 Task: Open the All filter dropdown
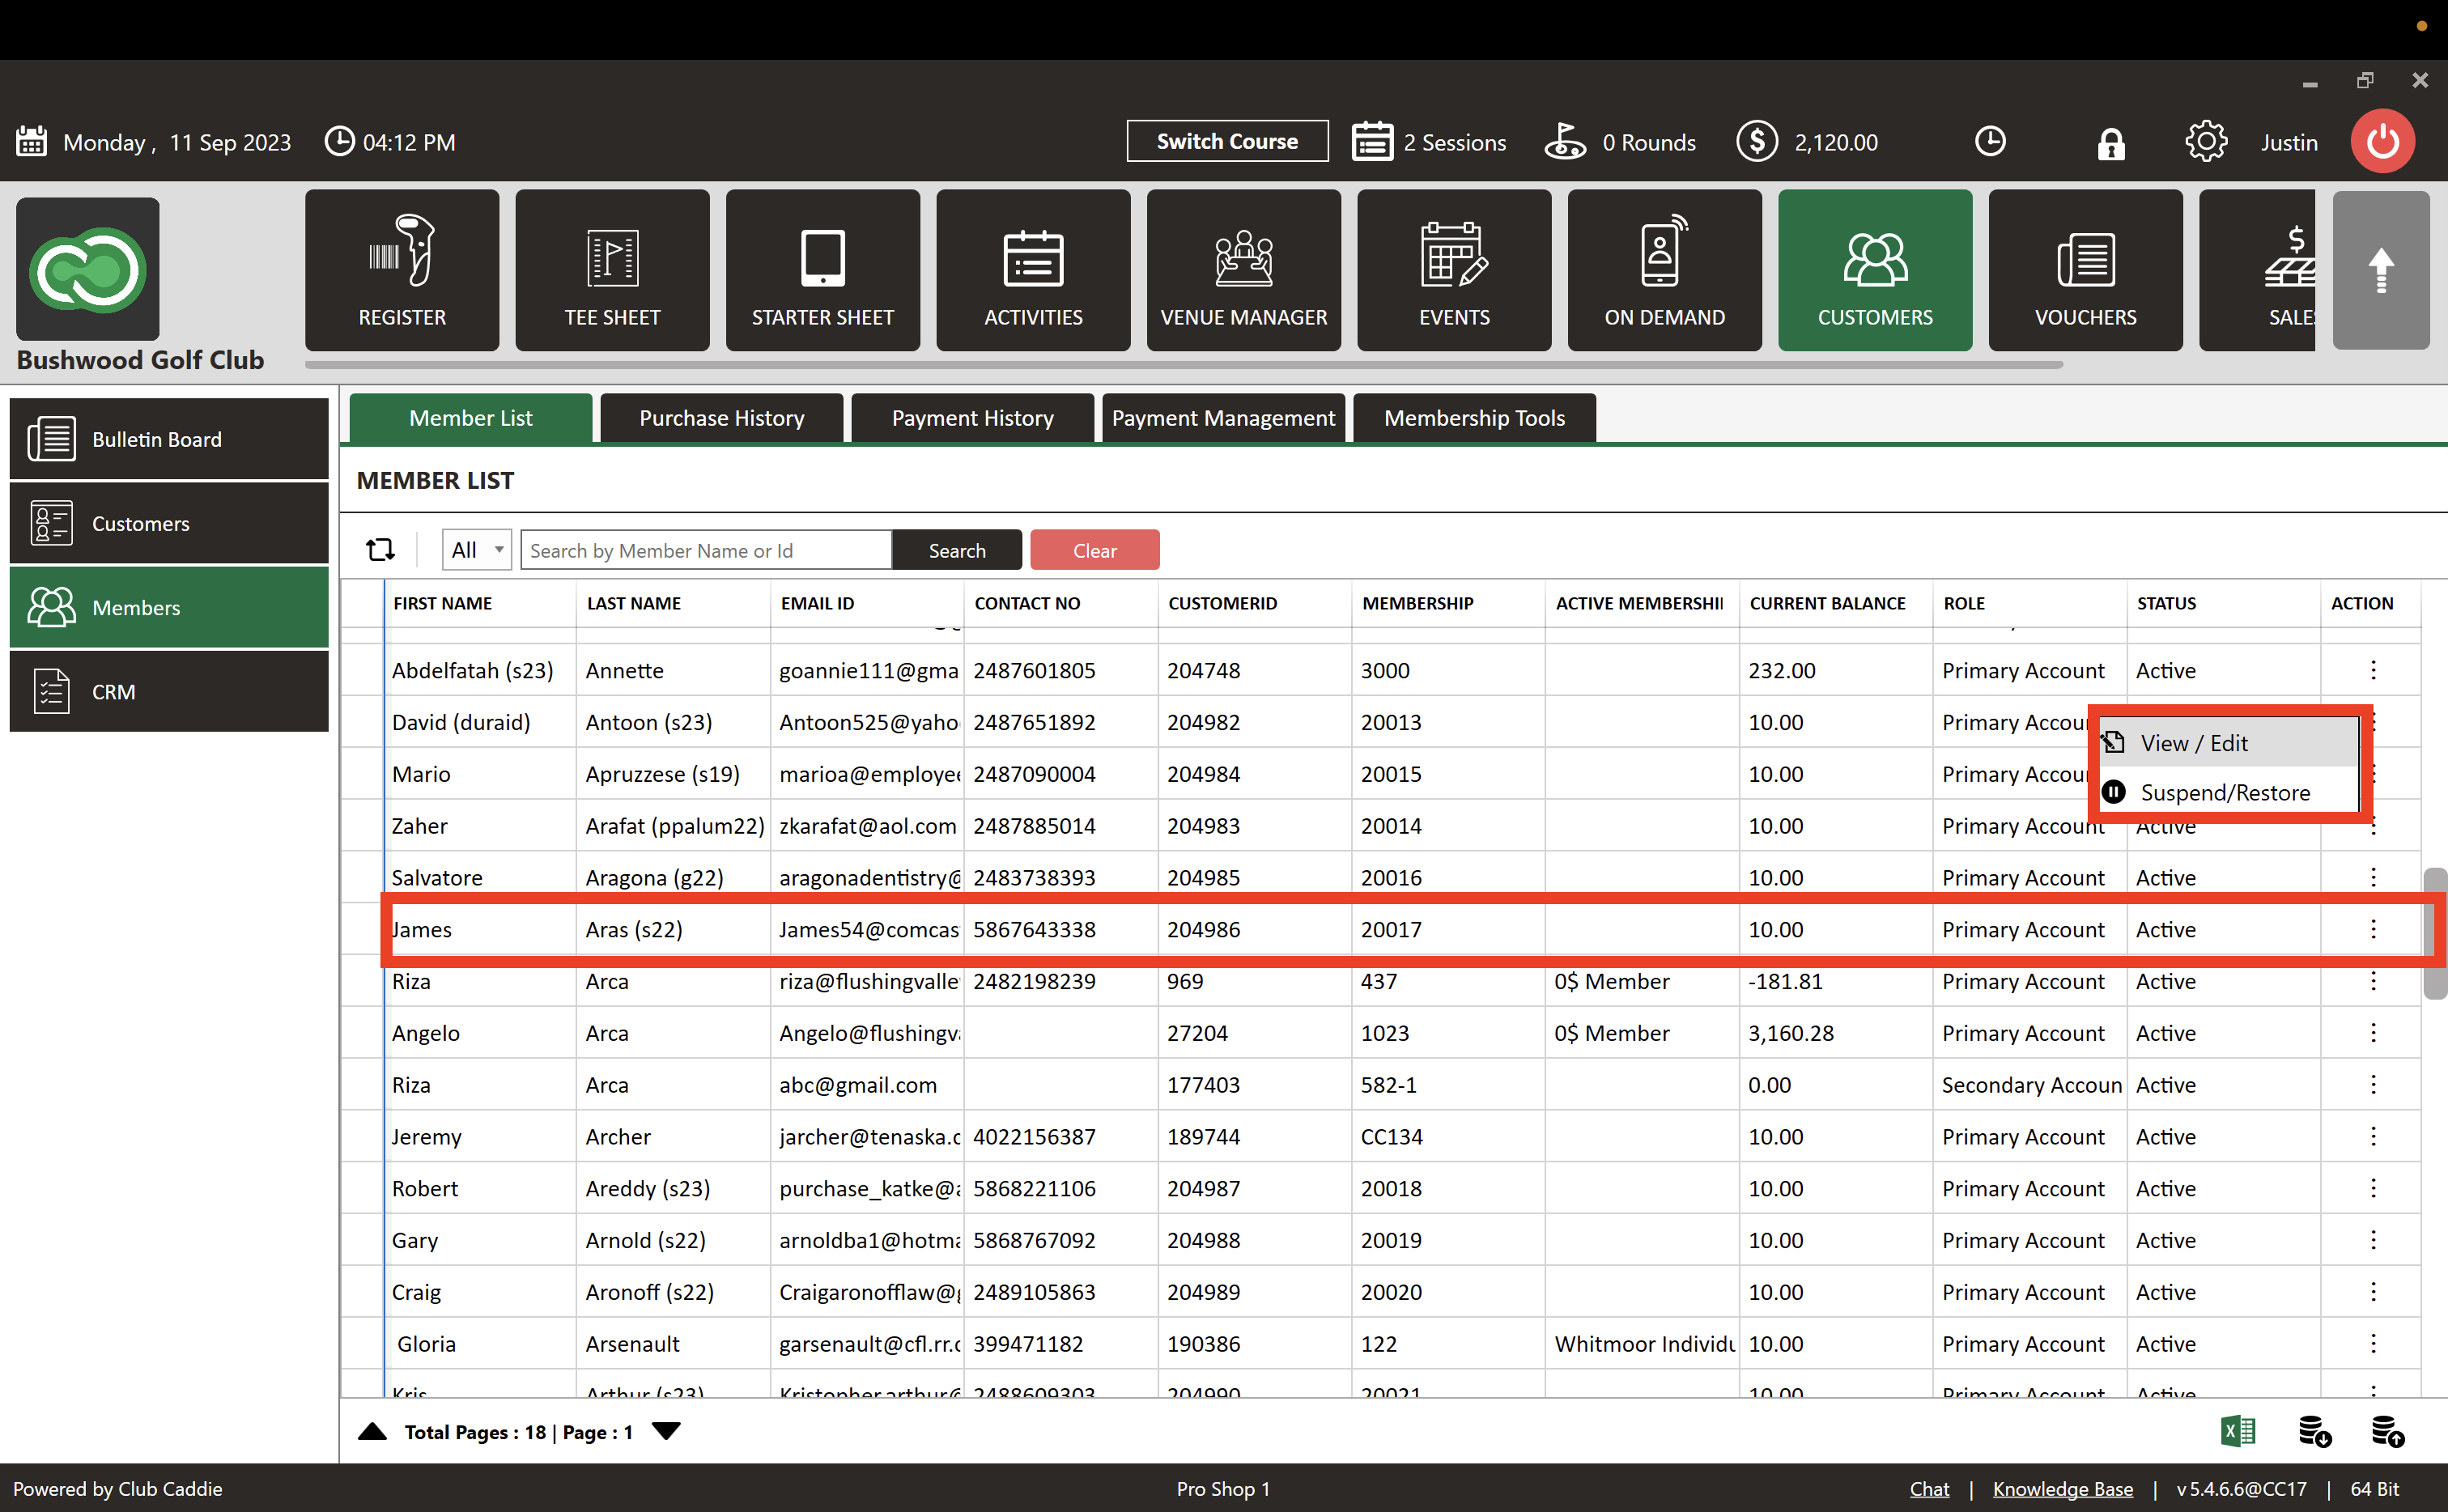coord(477,550)
